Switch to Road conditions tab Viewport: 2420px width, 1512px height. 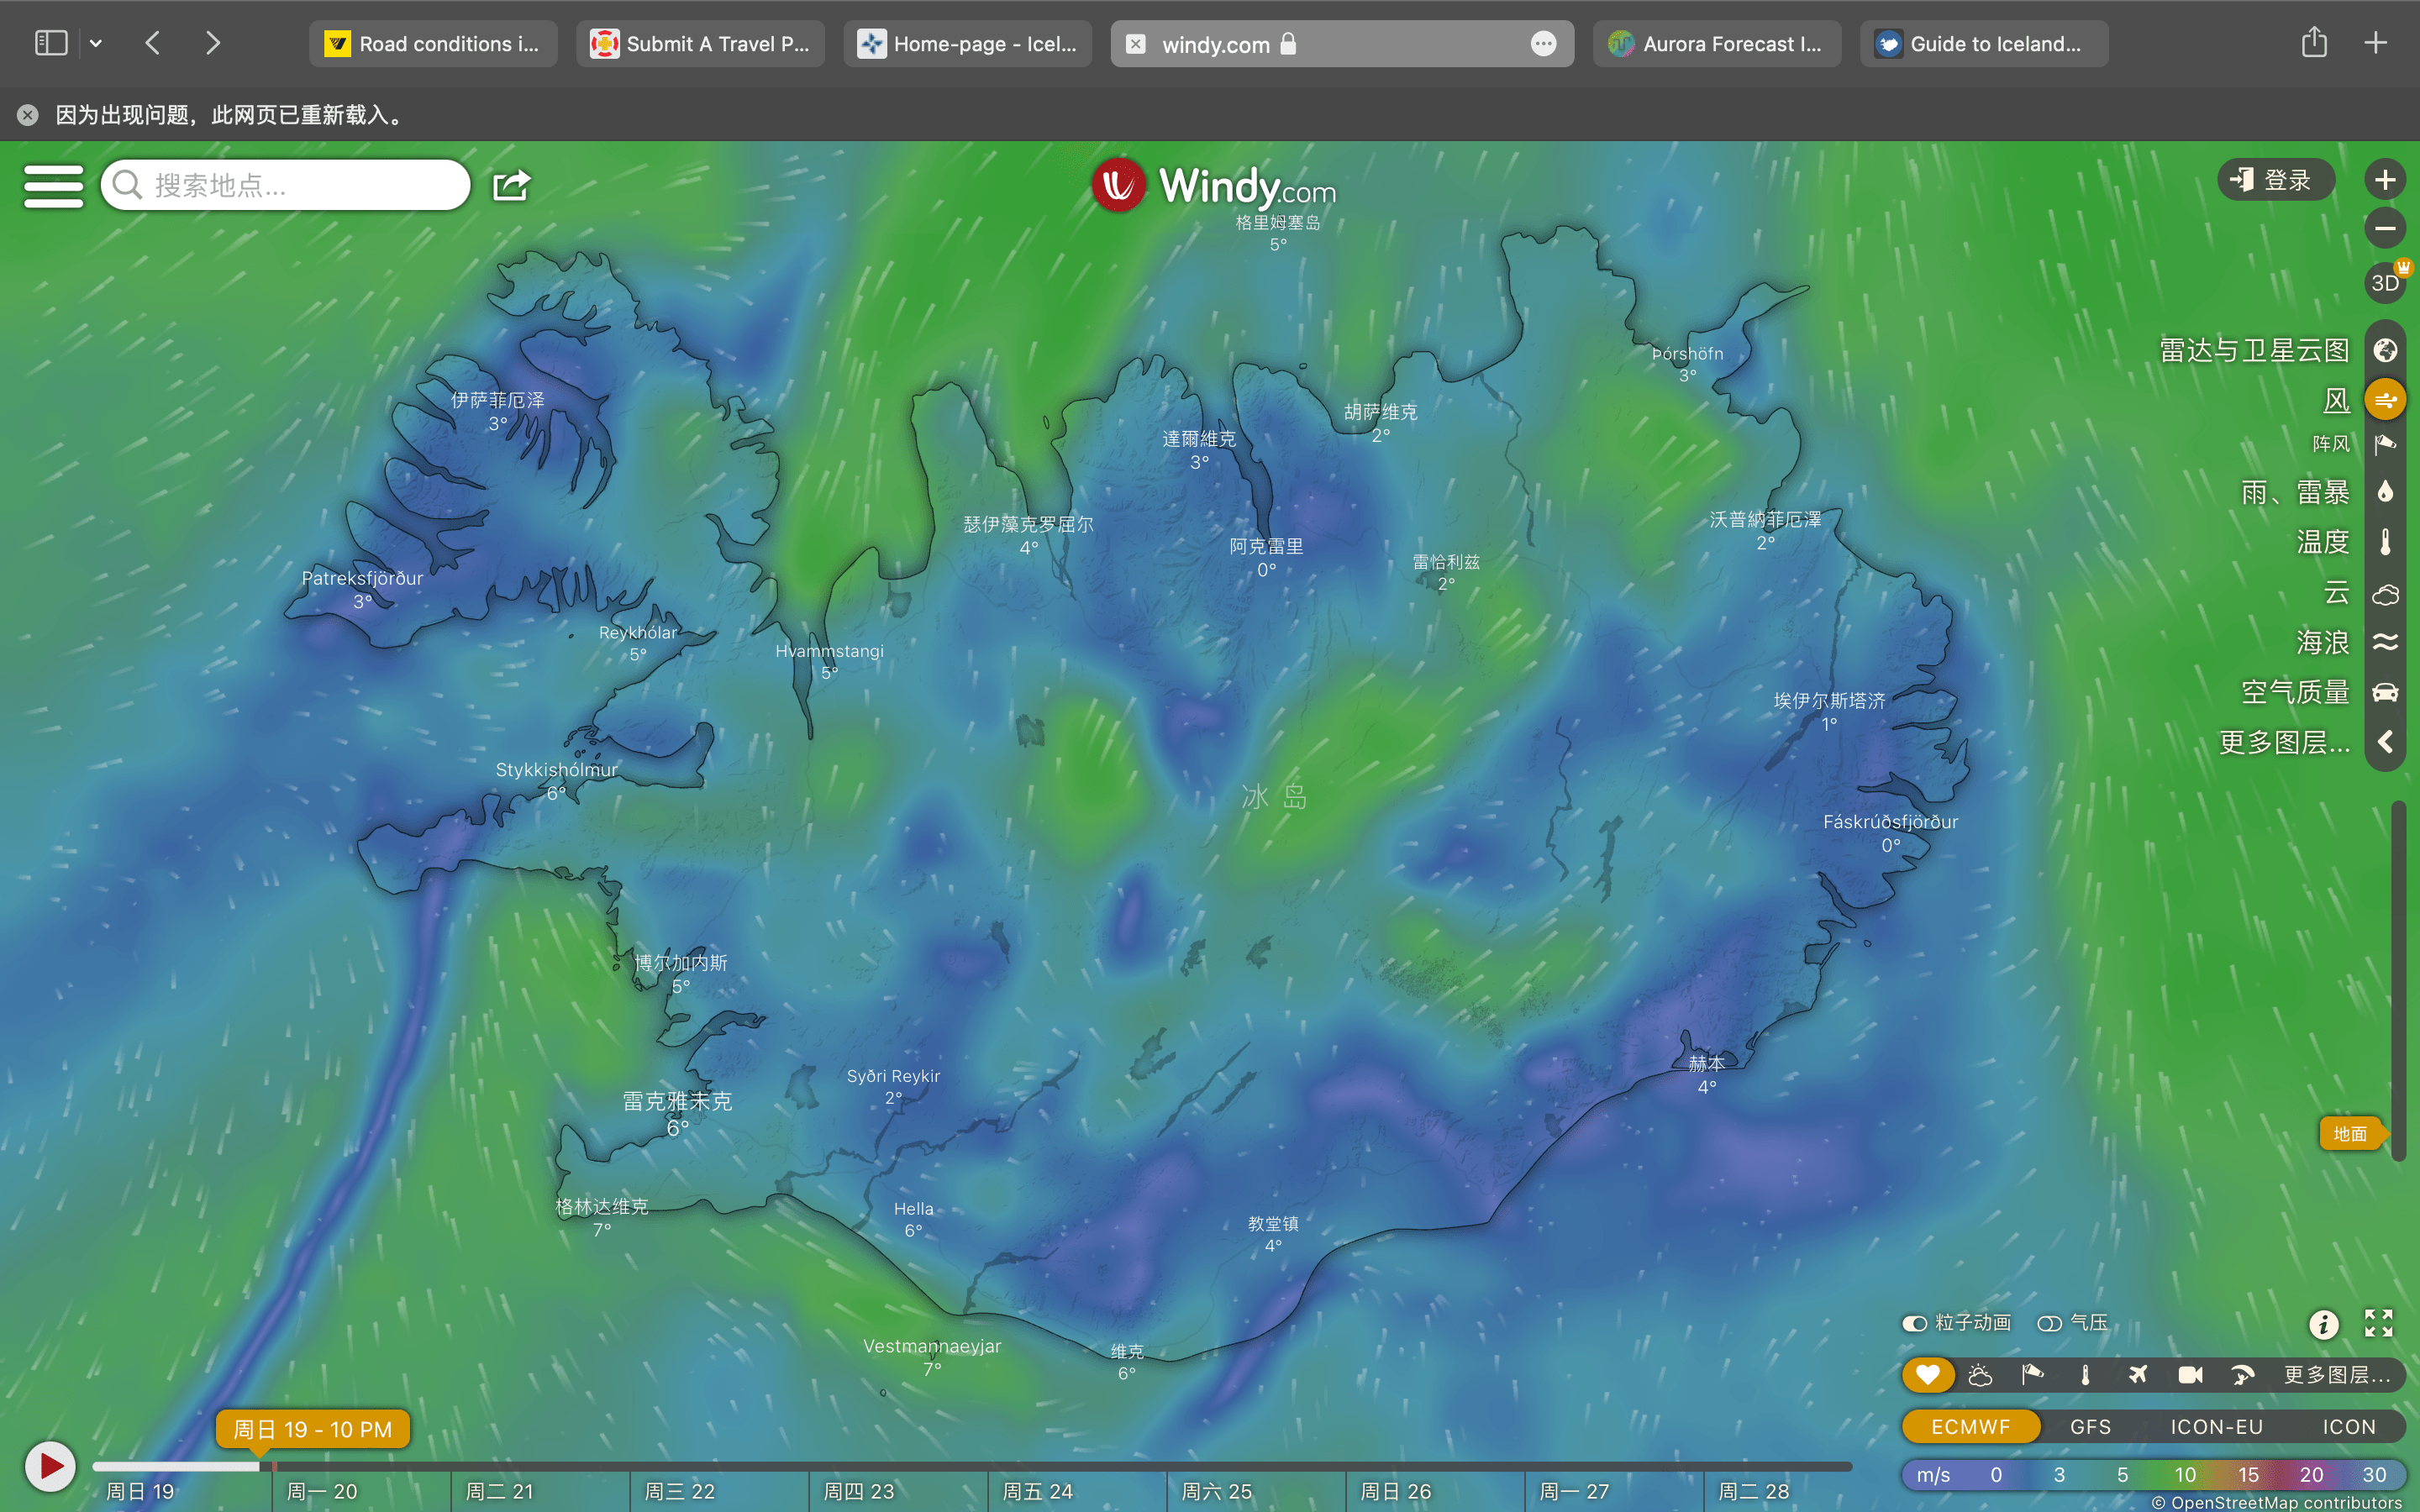click(x=433, y=44)
